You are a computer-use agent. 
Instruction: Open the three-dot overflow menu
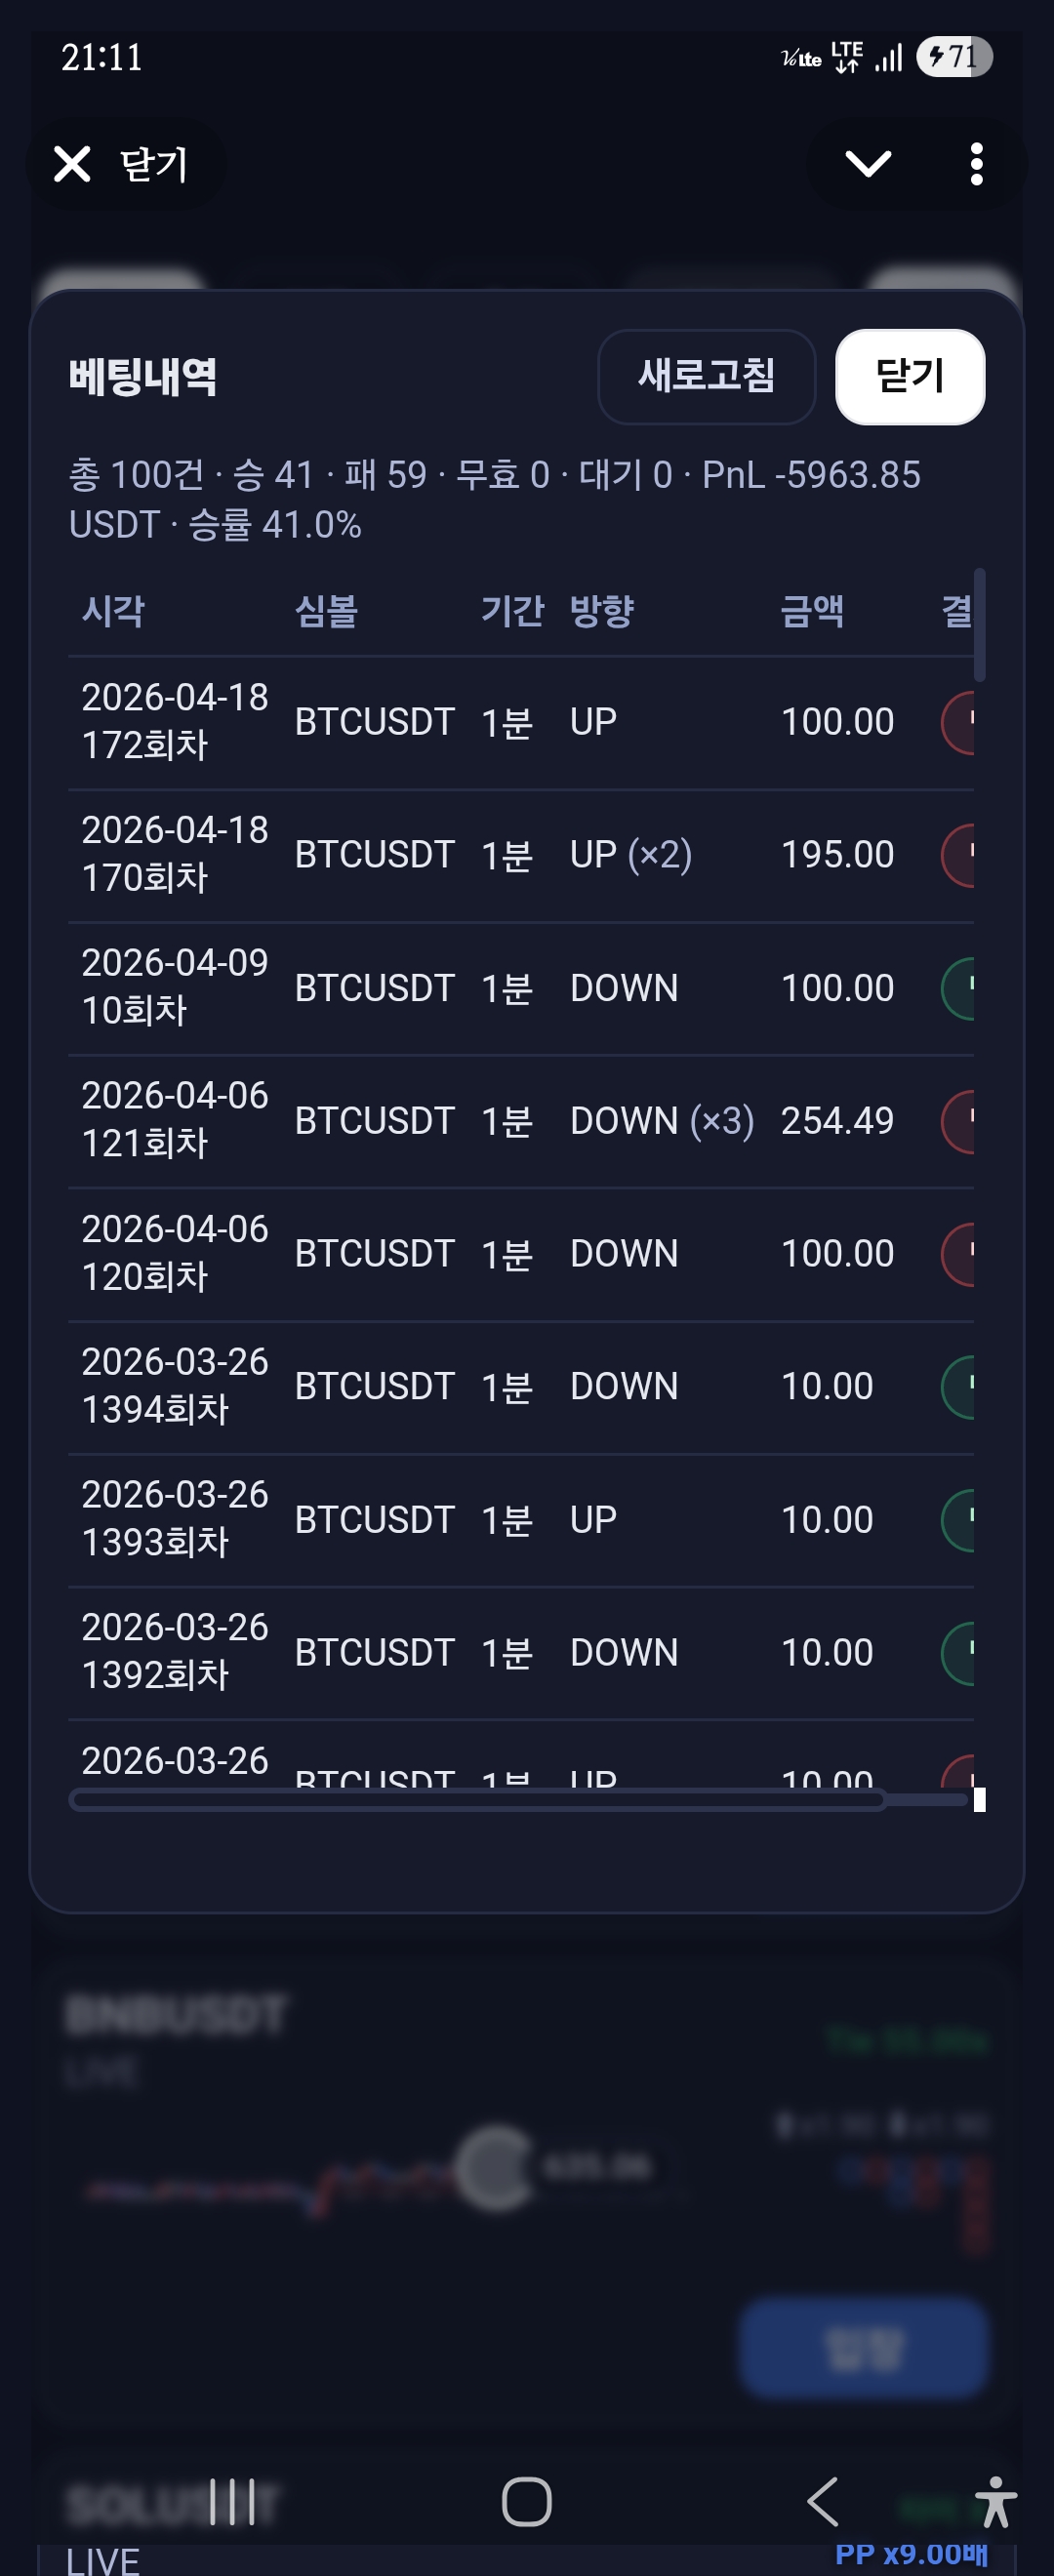(x=976, y=164)
